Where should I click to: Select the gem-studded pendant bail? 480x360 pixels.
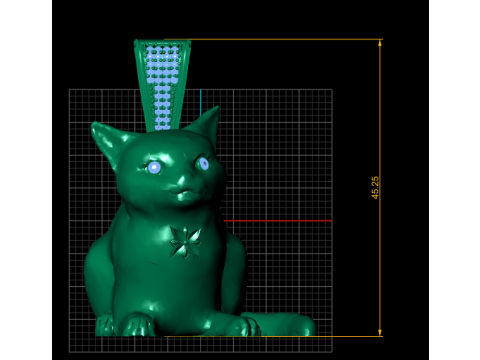[x=162, y=85]
